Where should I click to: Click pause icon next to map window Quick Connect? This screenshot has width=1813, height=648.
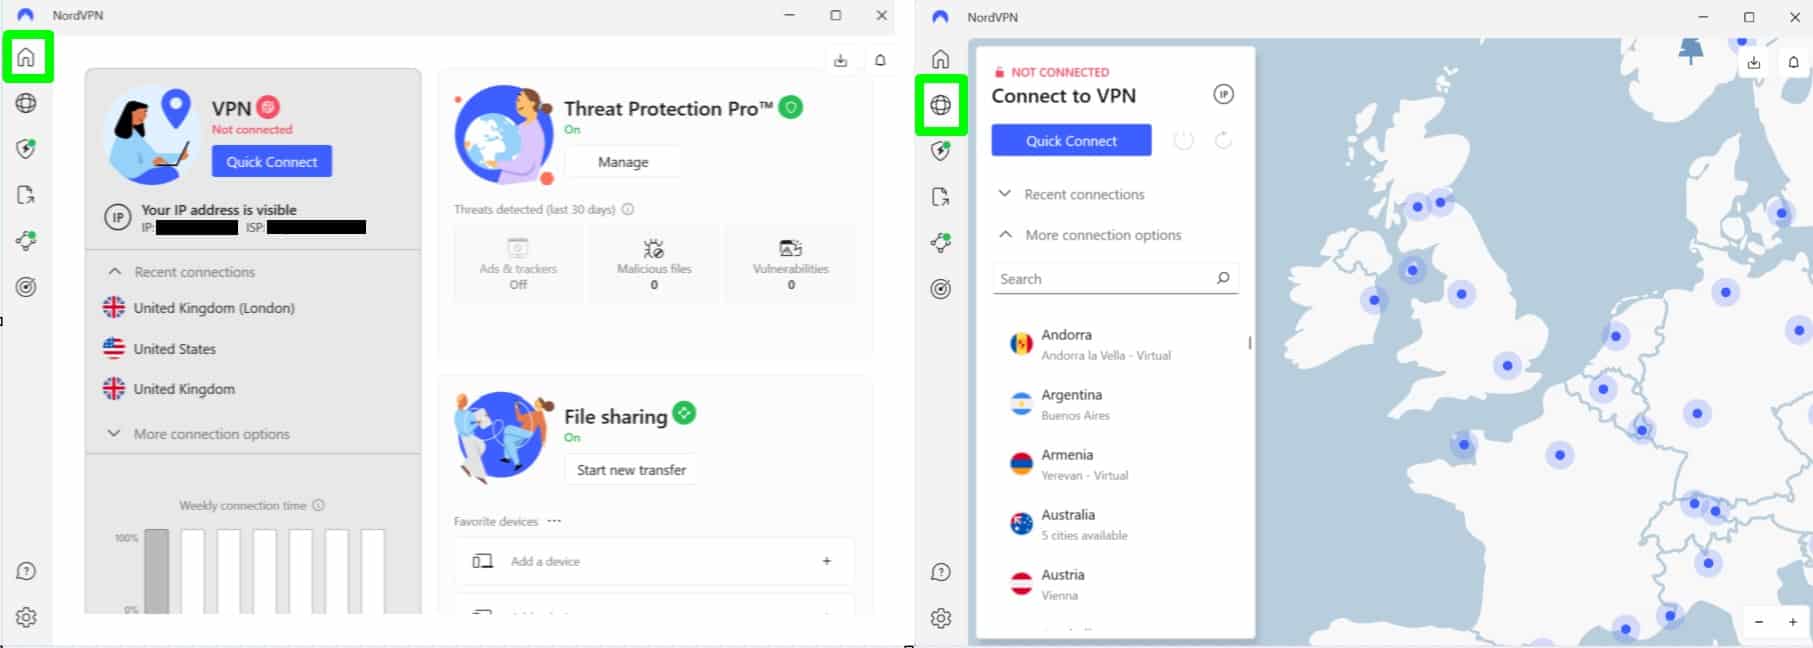tap(1183, 141)
